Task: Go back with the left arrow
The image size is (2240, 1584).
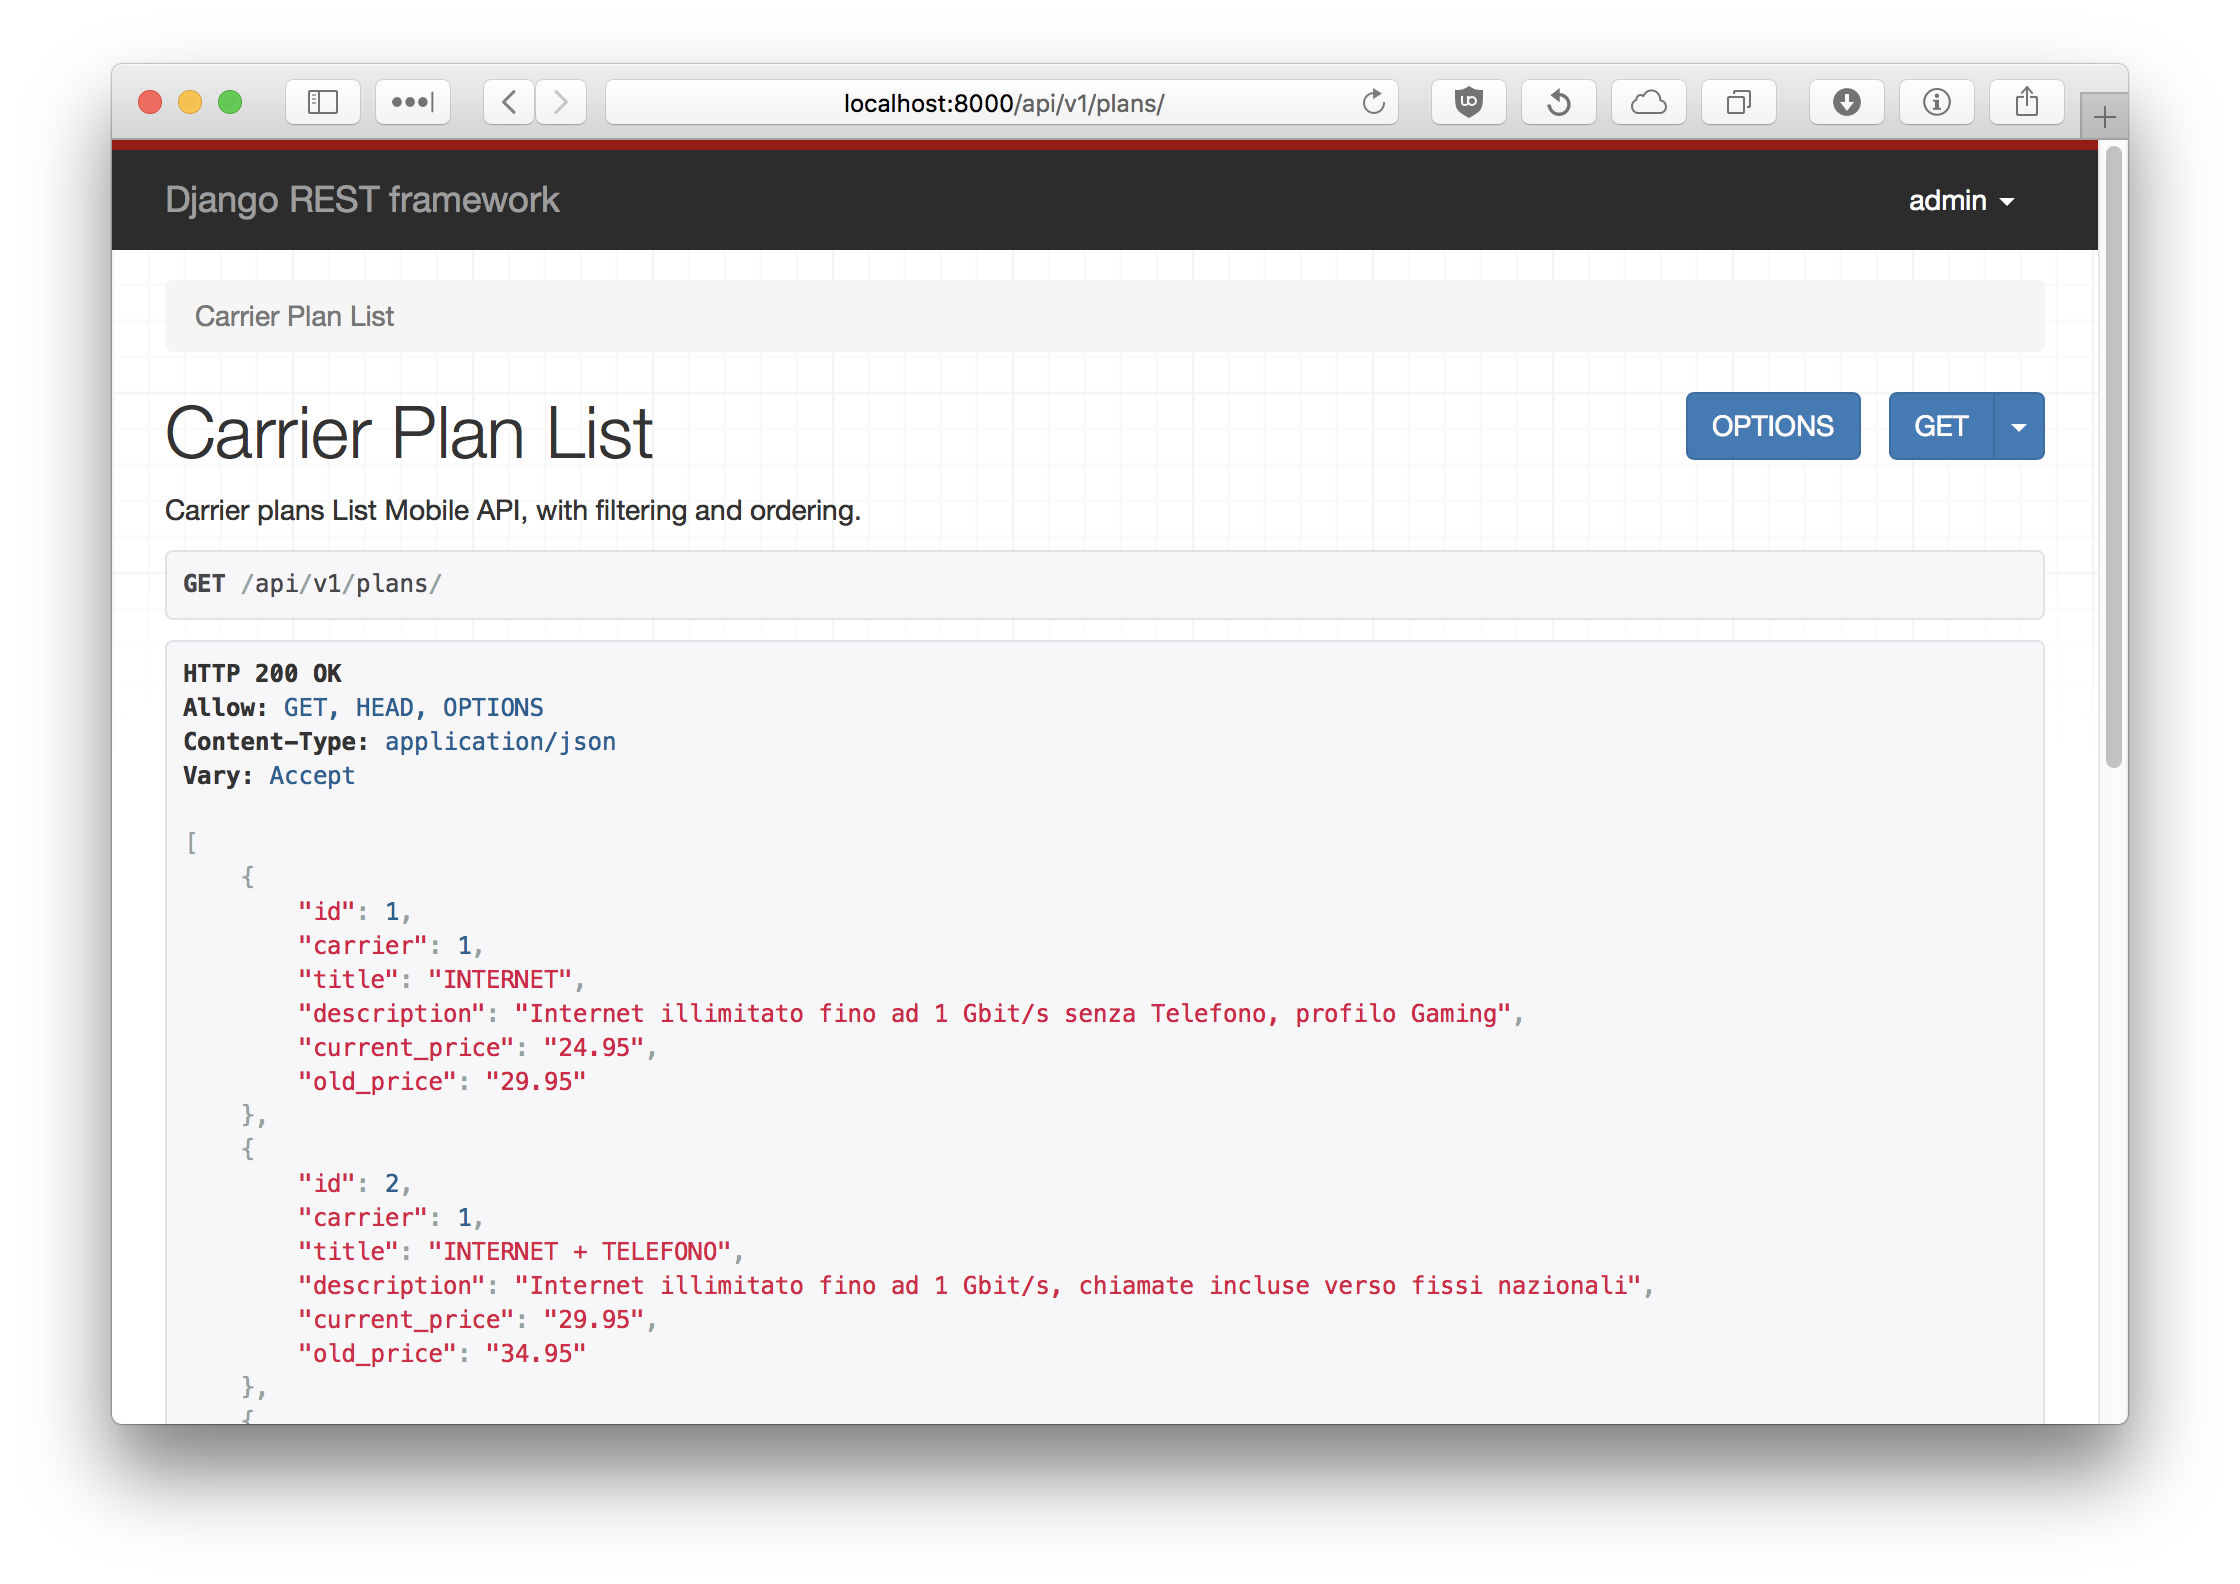Action: pyautogui.click(x=509, y=102)
